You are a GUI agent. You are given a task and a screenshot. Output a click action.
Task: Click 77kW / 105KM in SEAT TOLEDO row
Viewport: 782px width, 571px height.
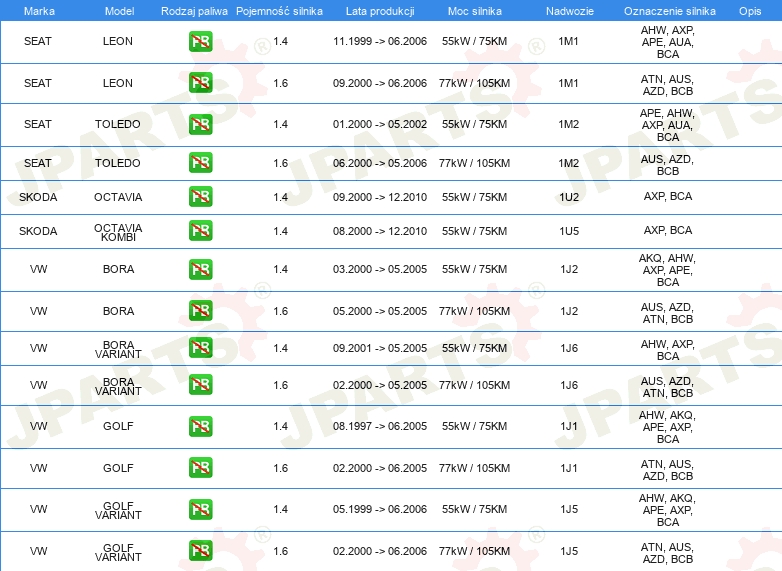(474, 163)
